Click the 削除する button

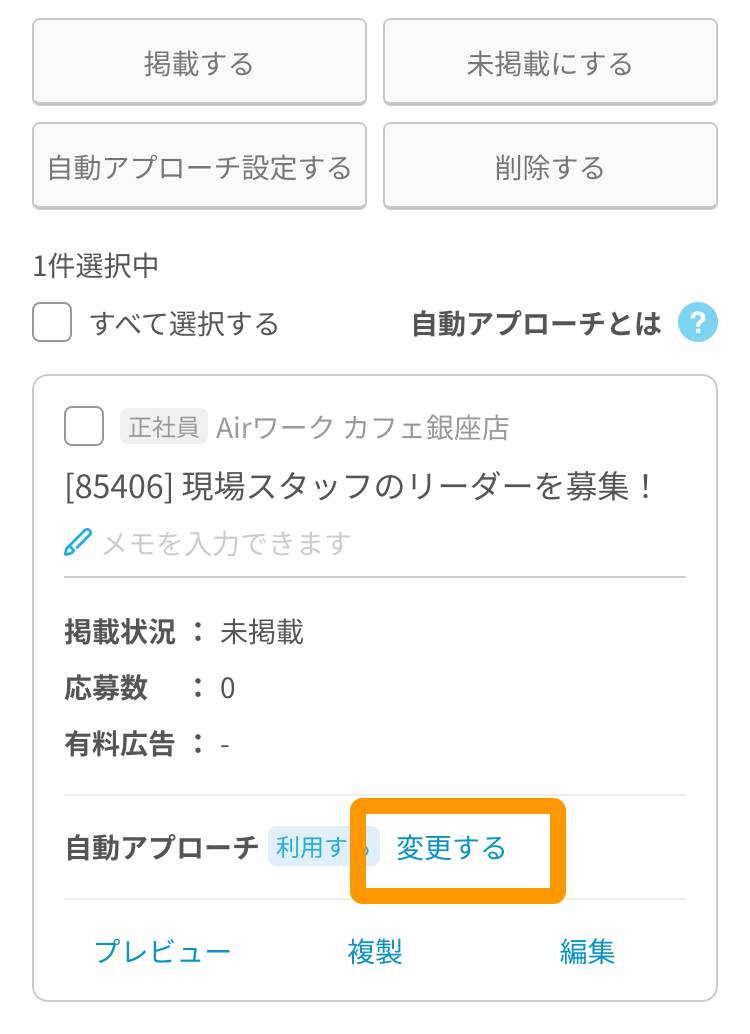click(550, 166)
